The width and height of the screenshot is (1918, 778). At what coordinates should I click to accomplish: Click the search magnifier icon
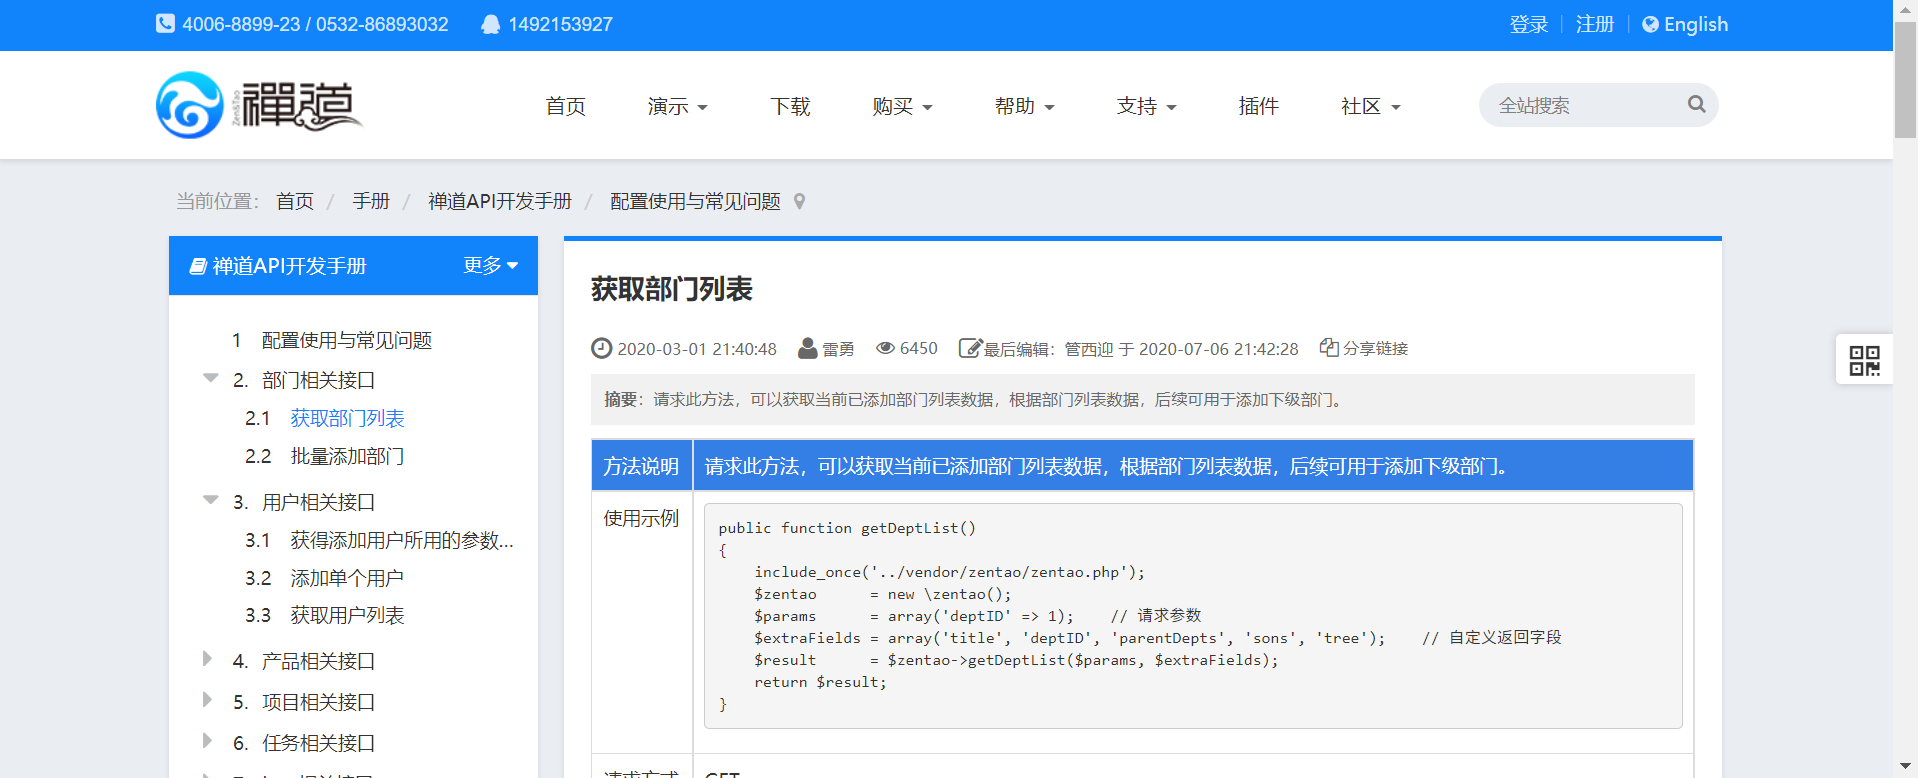tap(1696, 104)
